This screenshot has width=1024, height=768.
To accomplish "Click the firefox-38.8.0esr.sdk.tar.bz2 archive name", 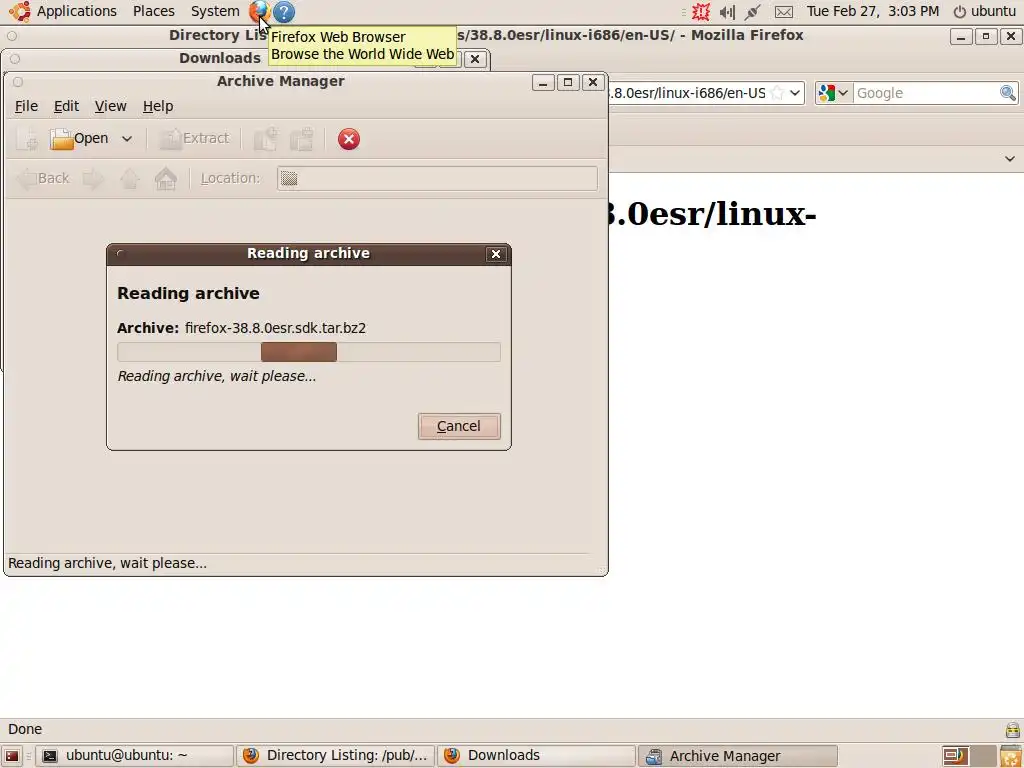I will (275, 328).
